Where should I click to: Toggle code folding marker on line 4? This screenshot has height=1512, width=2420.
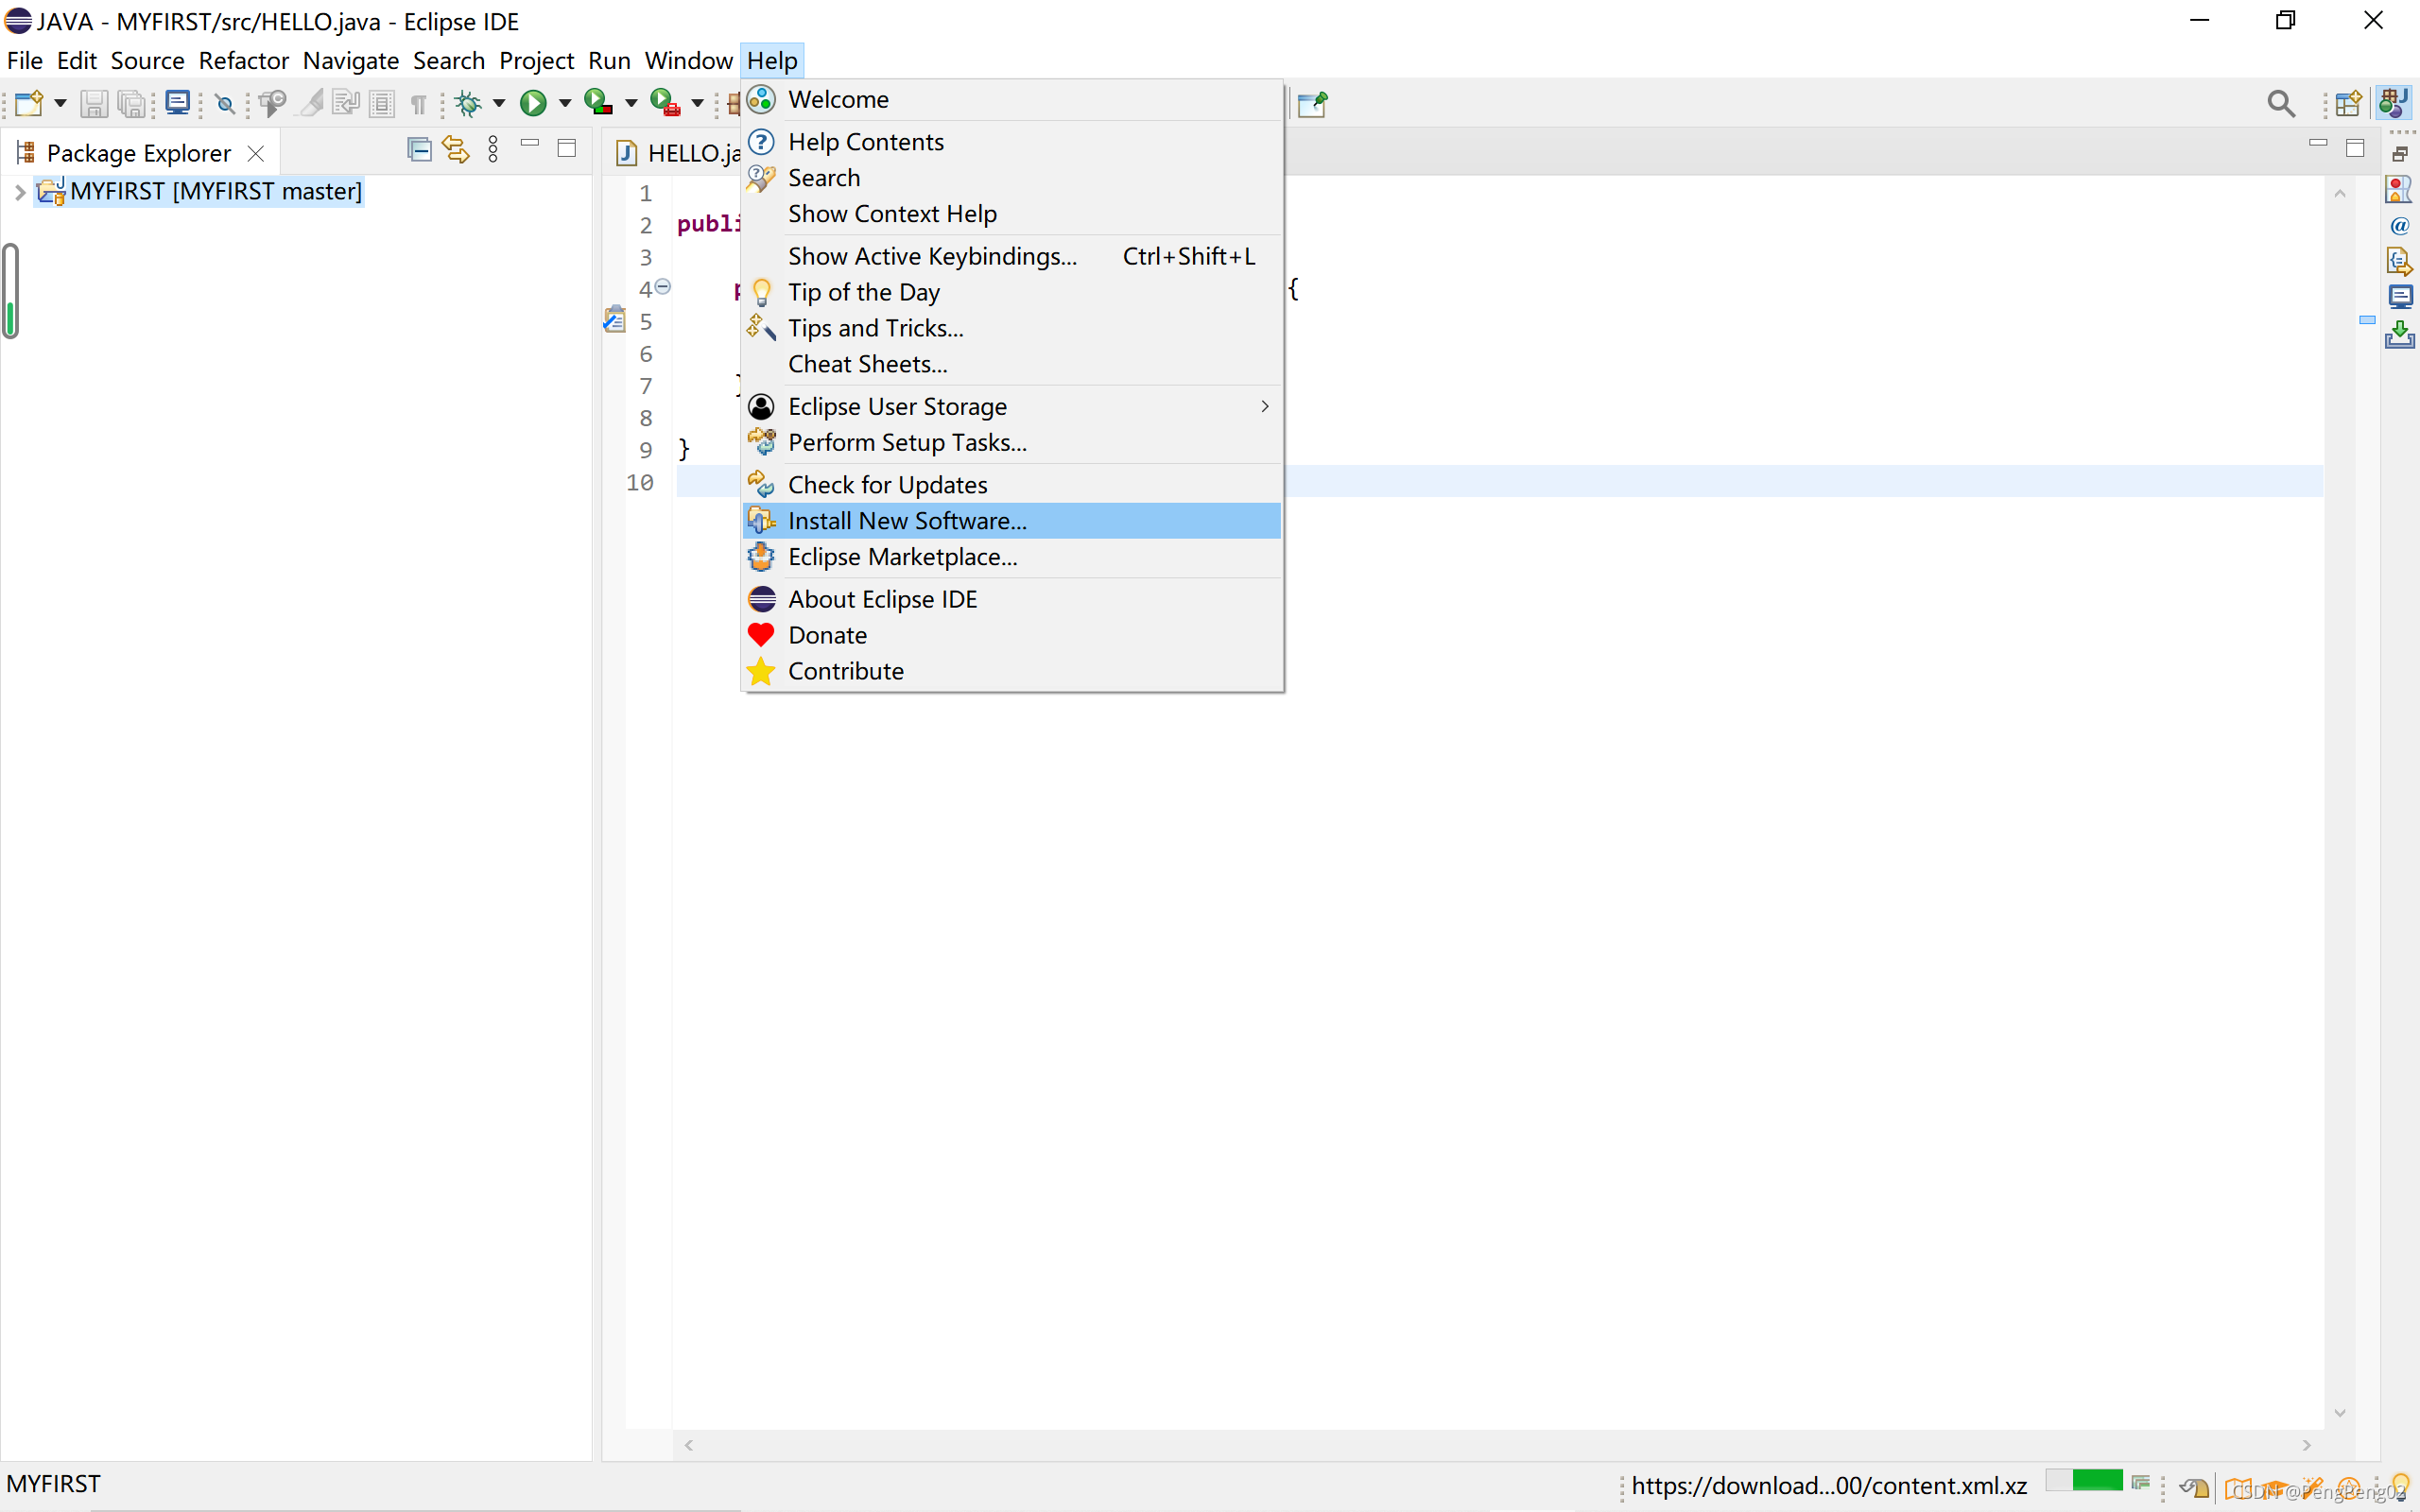tap(663, 287)
